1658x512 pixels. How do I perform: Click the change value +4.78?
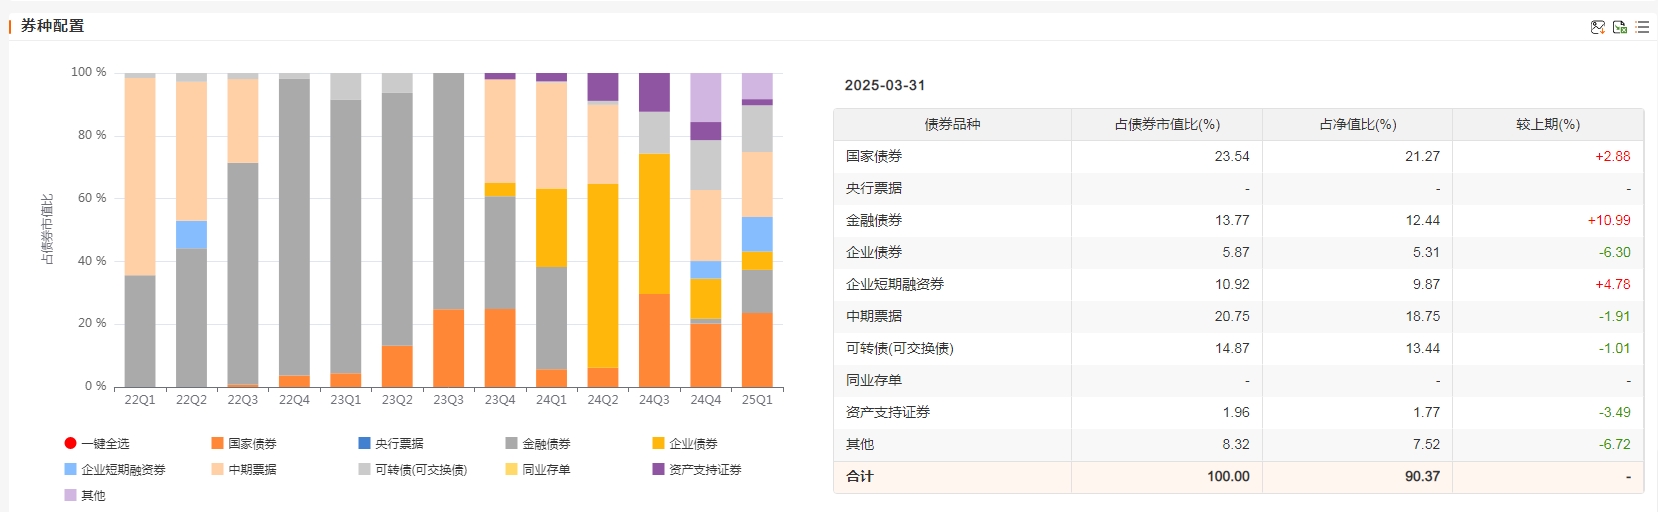click(x=1613, y=284)
